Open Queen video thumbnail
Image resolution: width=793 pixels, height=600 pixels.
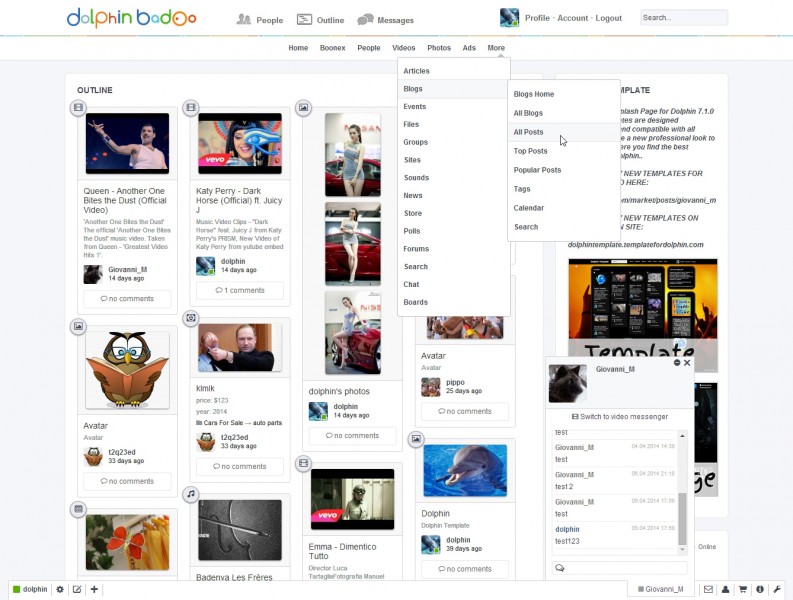click(x=127, y=144)
